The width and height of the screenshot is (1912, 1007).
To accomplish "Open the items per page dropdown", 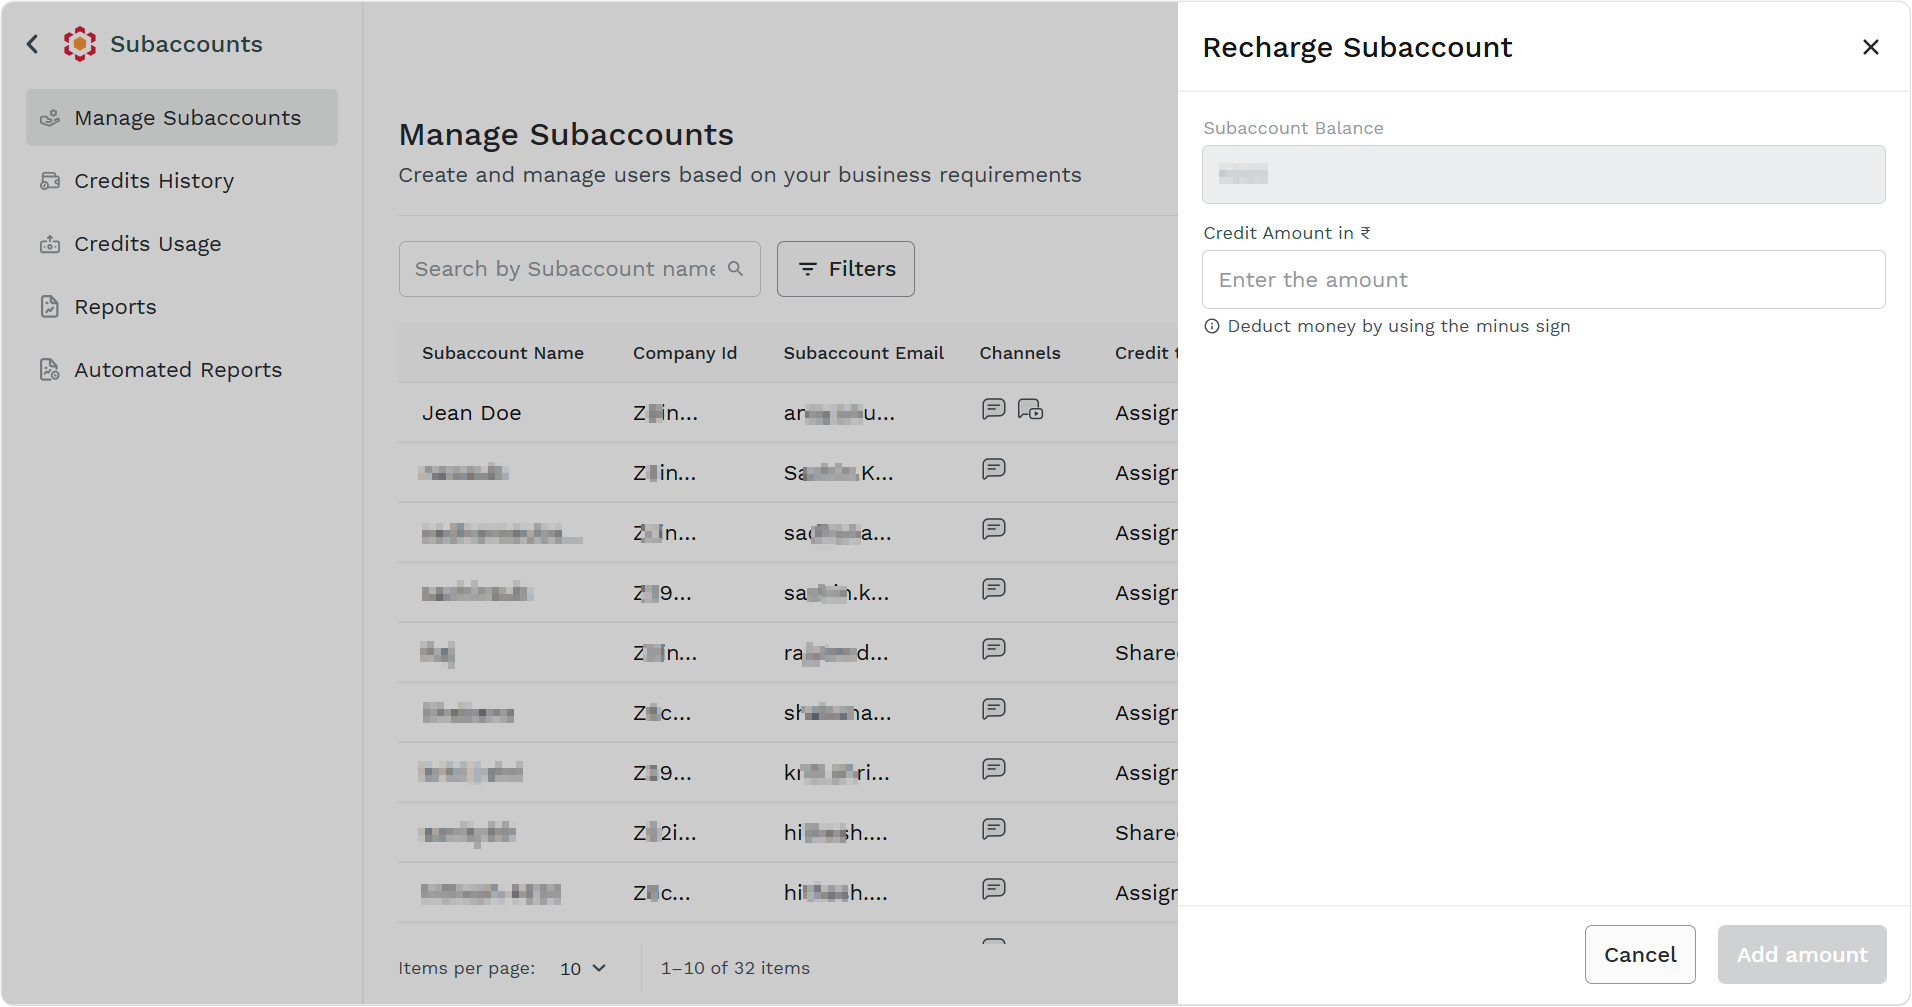I will [x=584, y=968].
